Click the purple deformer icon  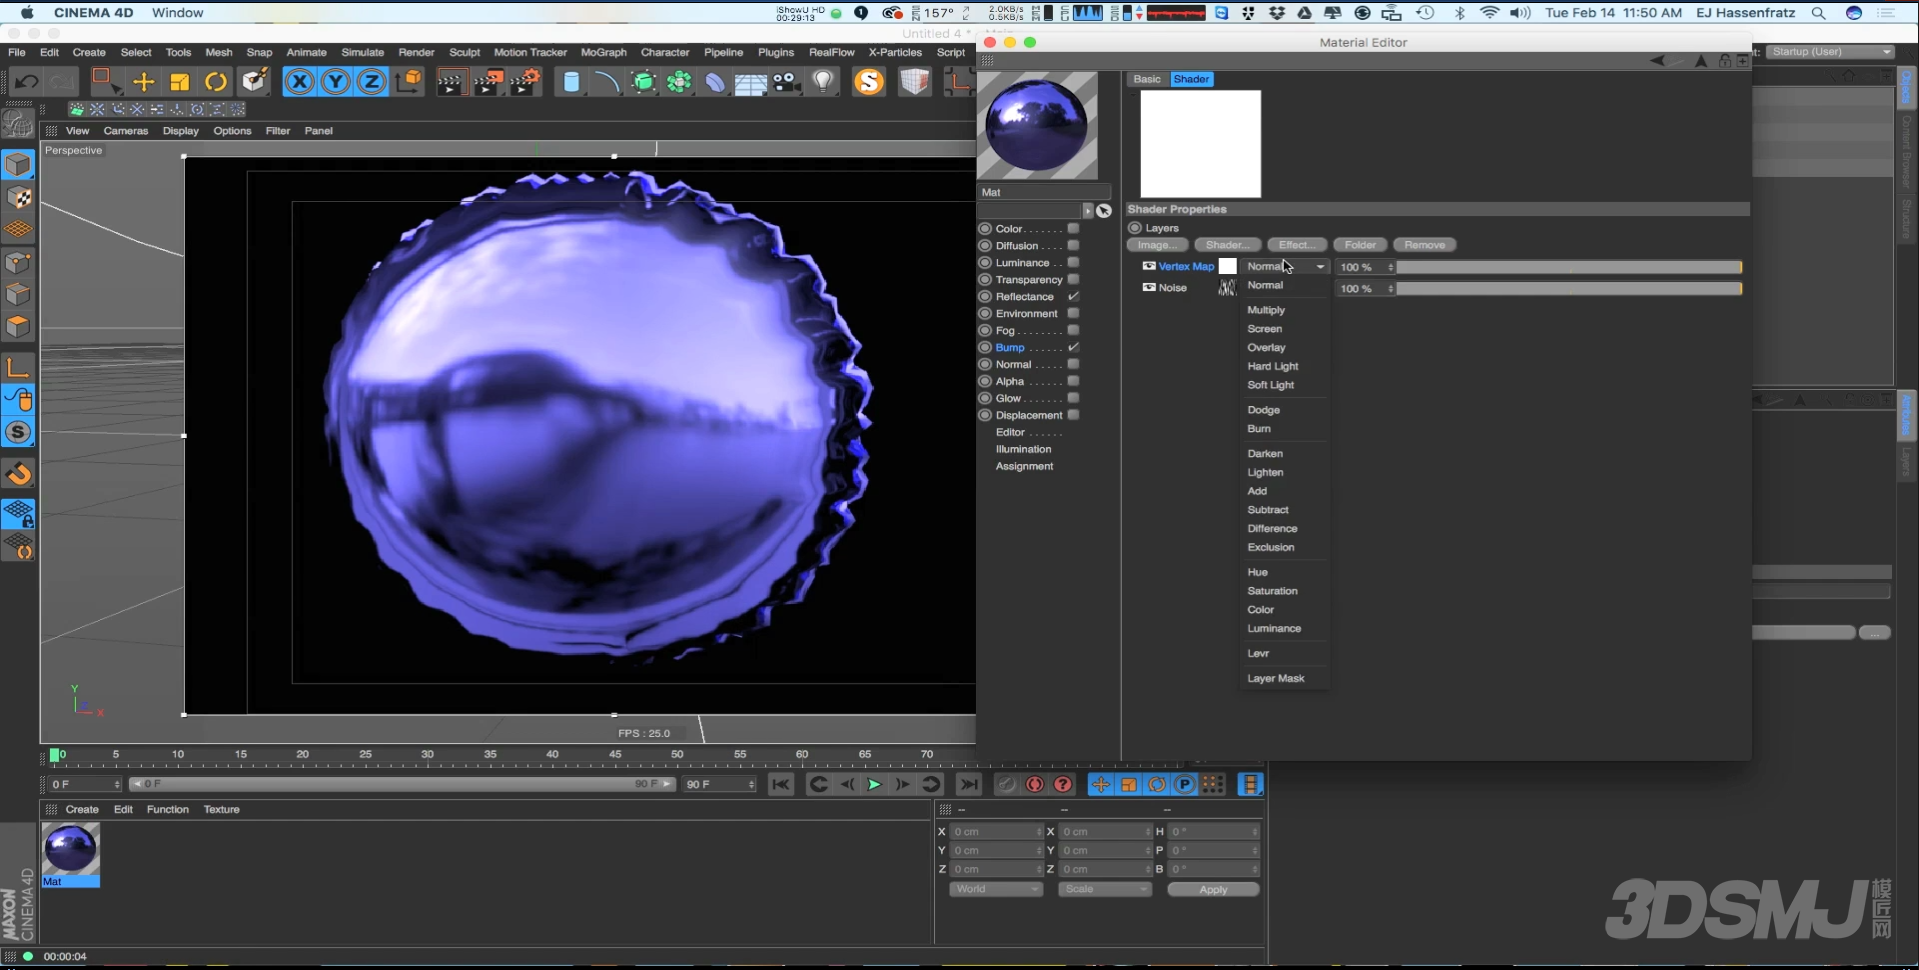715,82
